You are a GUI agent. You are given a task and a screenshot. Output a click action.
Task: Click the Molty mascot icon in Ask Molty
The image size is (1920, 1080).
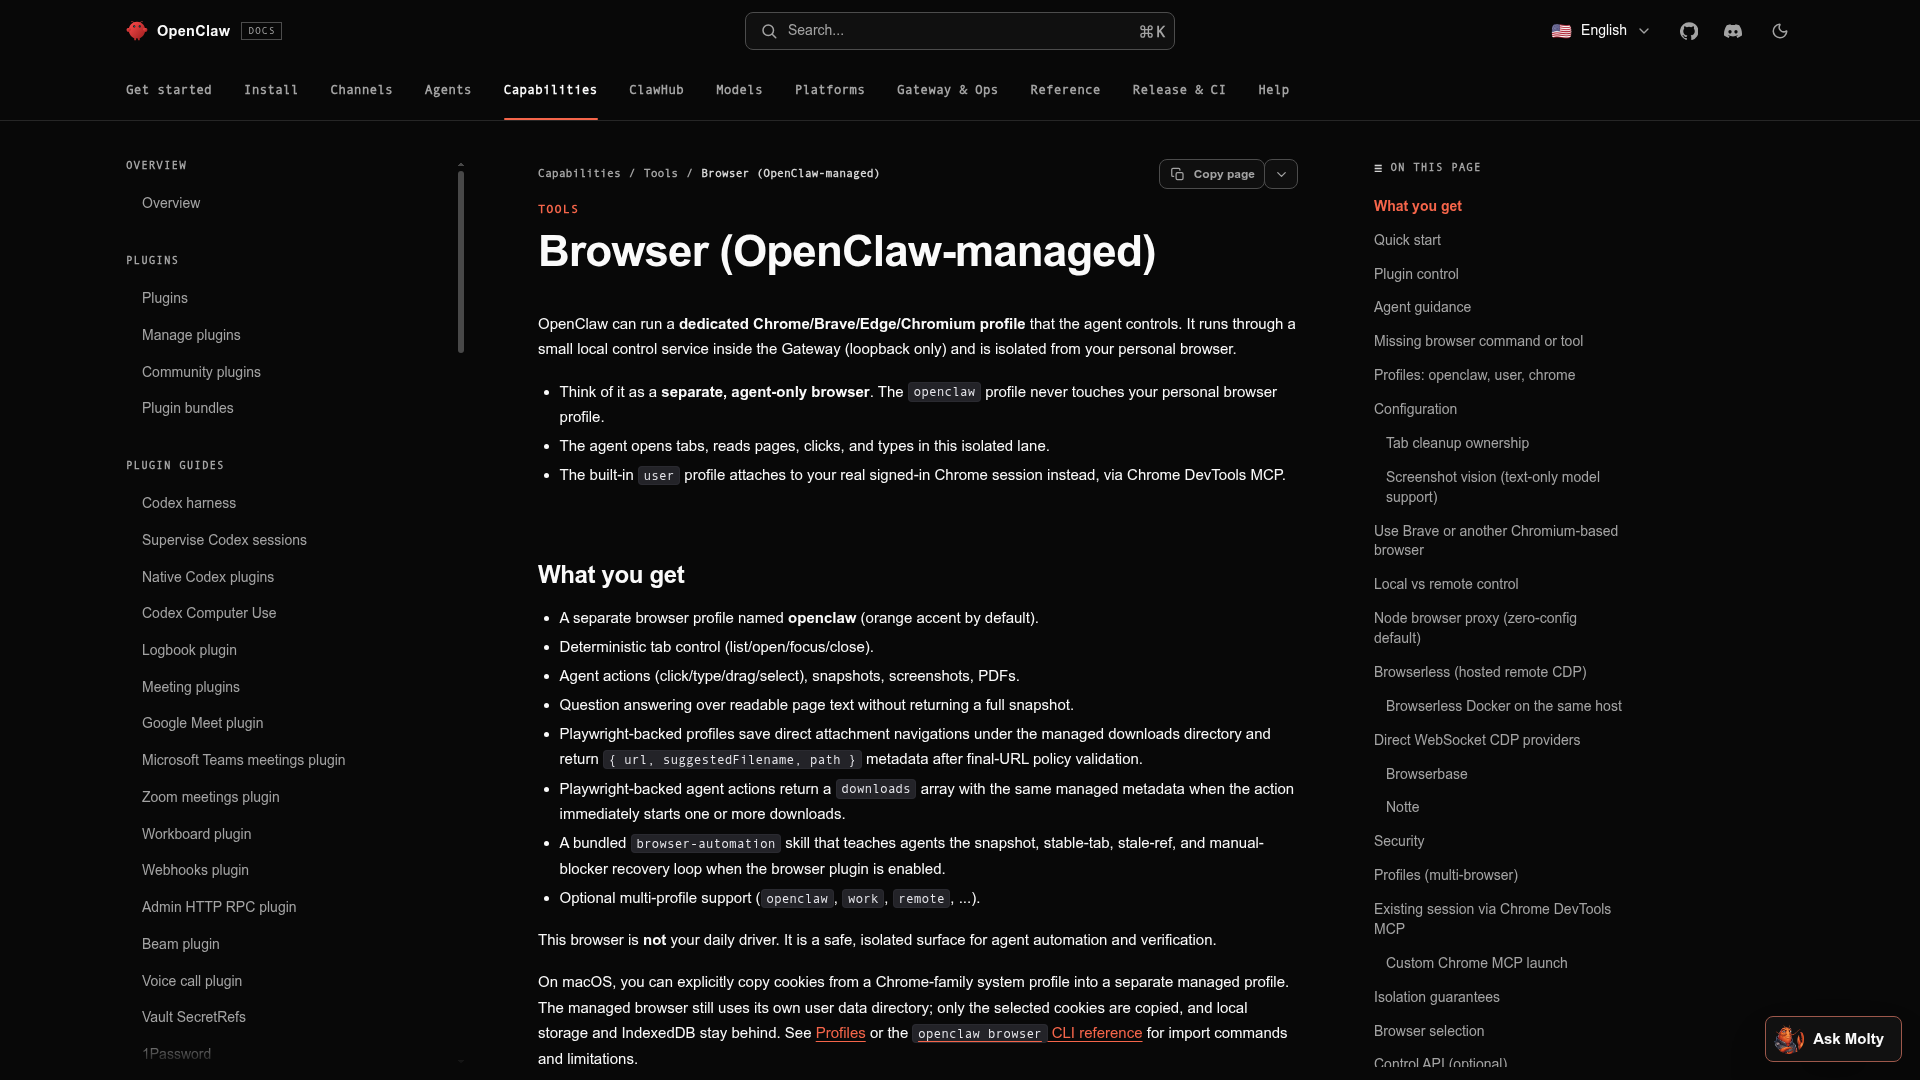[x=1789, y=1039]
